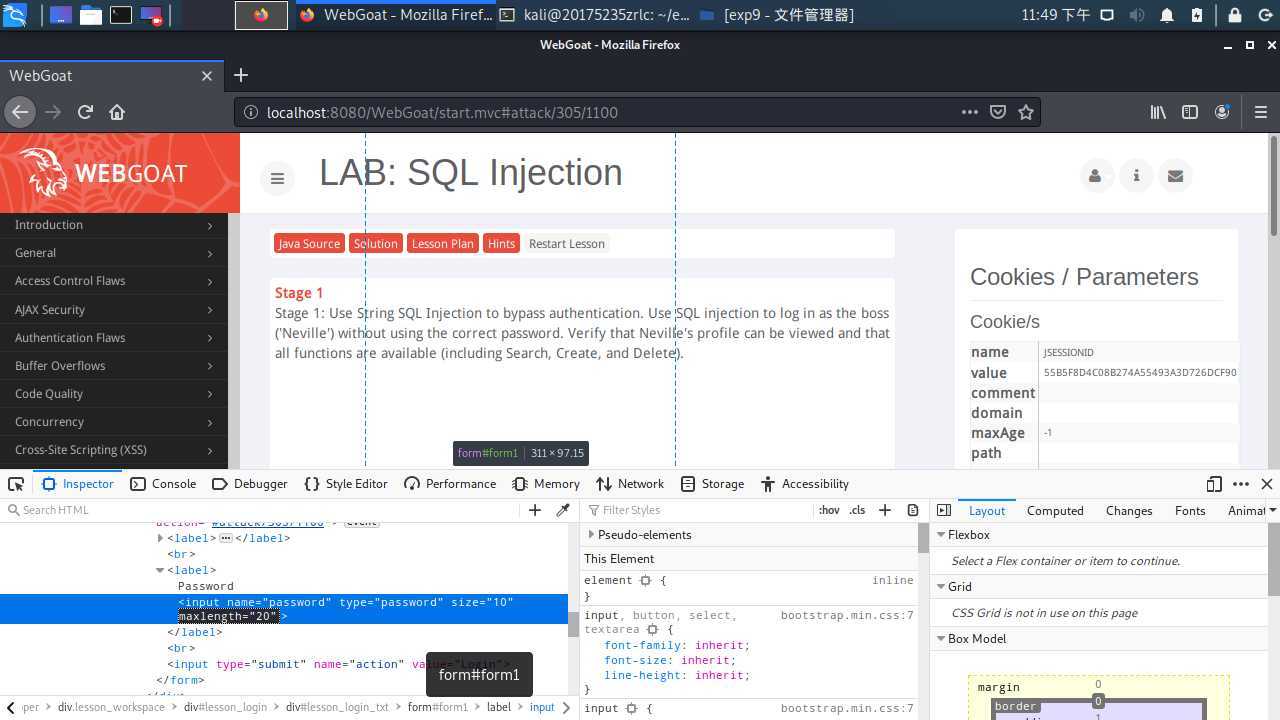Open the Network devtools tab
This screenshot has height=720, width=1280.
click(630, 484)
